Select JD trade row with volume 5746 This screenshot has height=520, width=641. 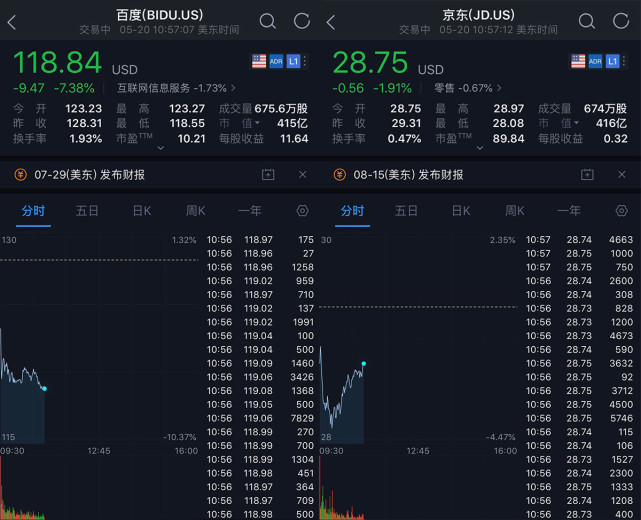pos(579,418)
